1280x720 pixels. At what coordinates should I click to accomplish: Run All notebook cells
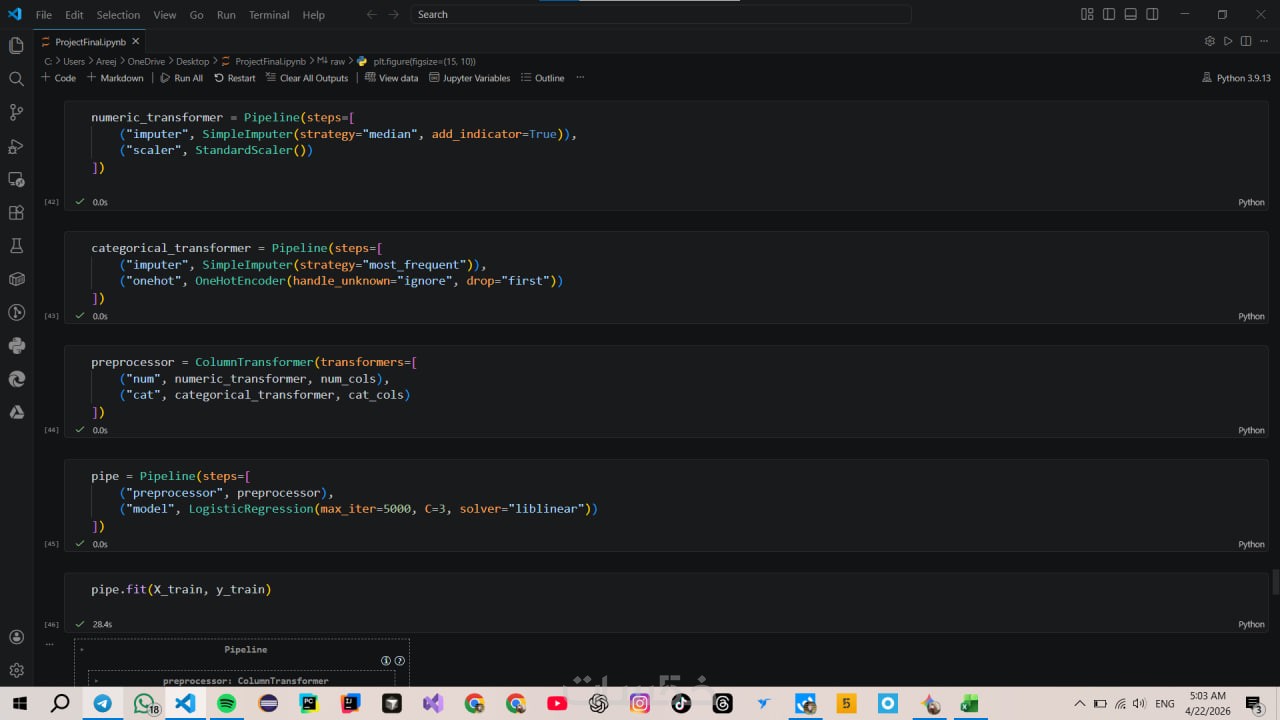(182, 78)
